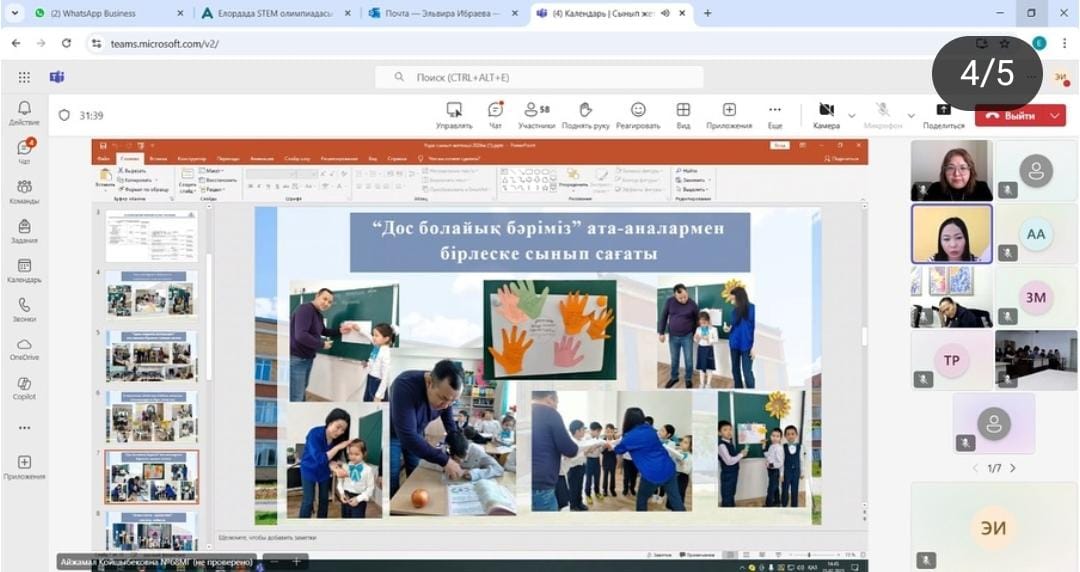Open Calendar in the left sidebar

click(x=24, y=270)
